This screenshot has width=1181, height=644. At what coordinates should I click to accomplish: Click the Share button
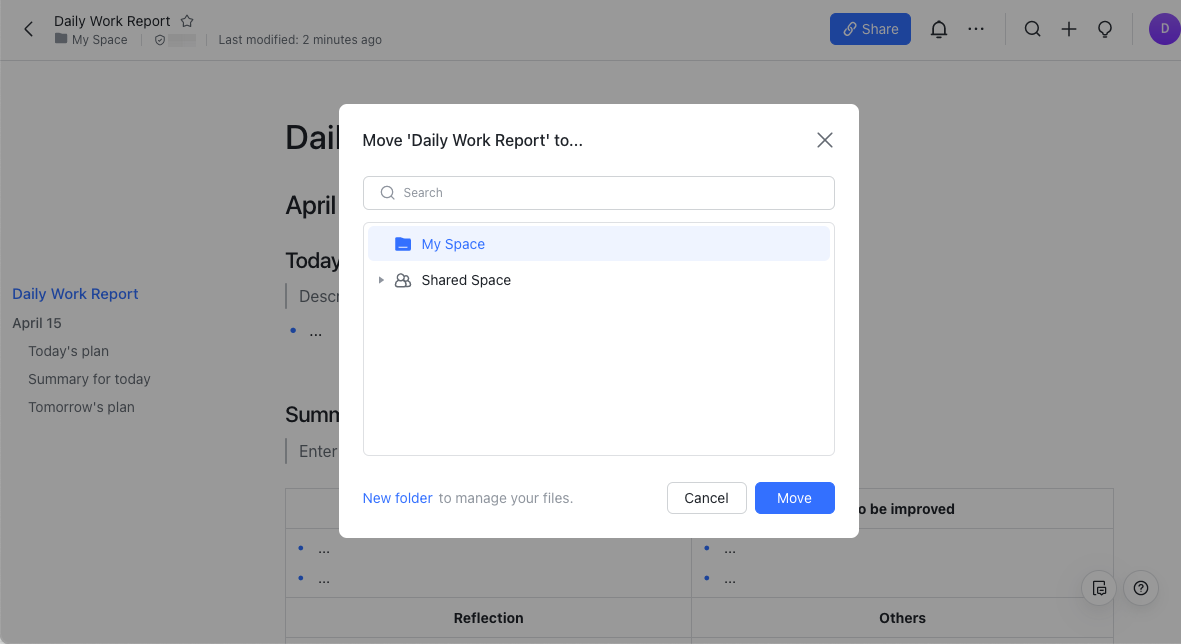click(870, 29)
